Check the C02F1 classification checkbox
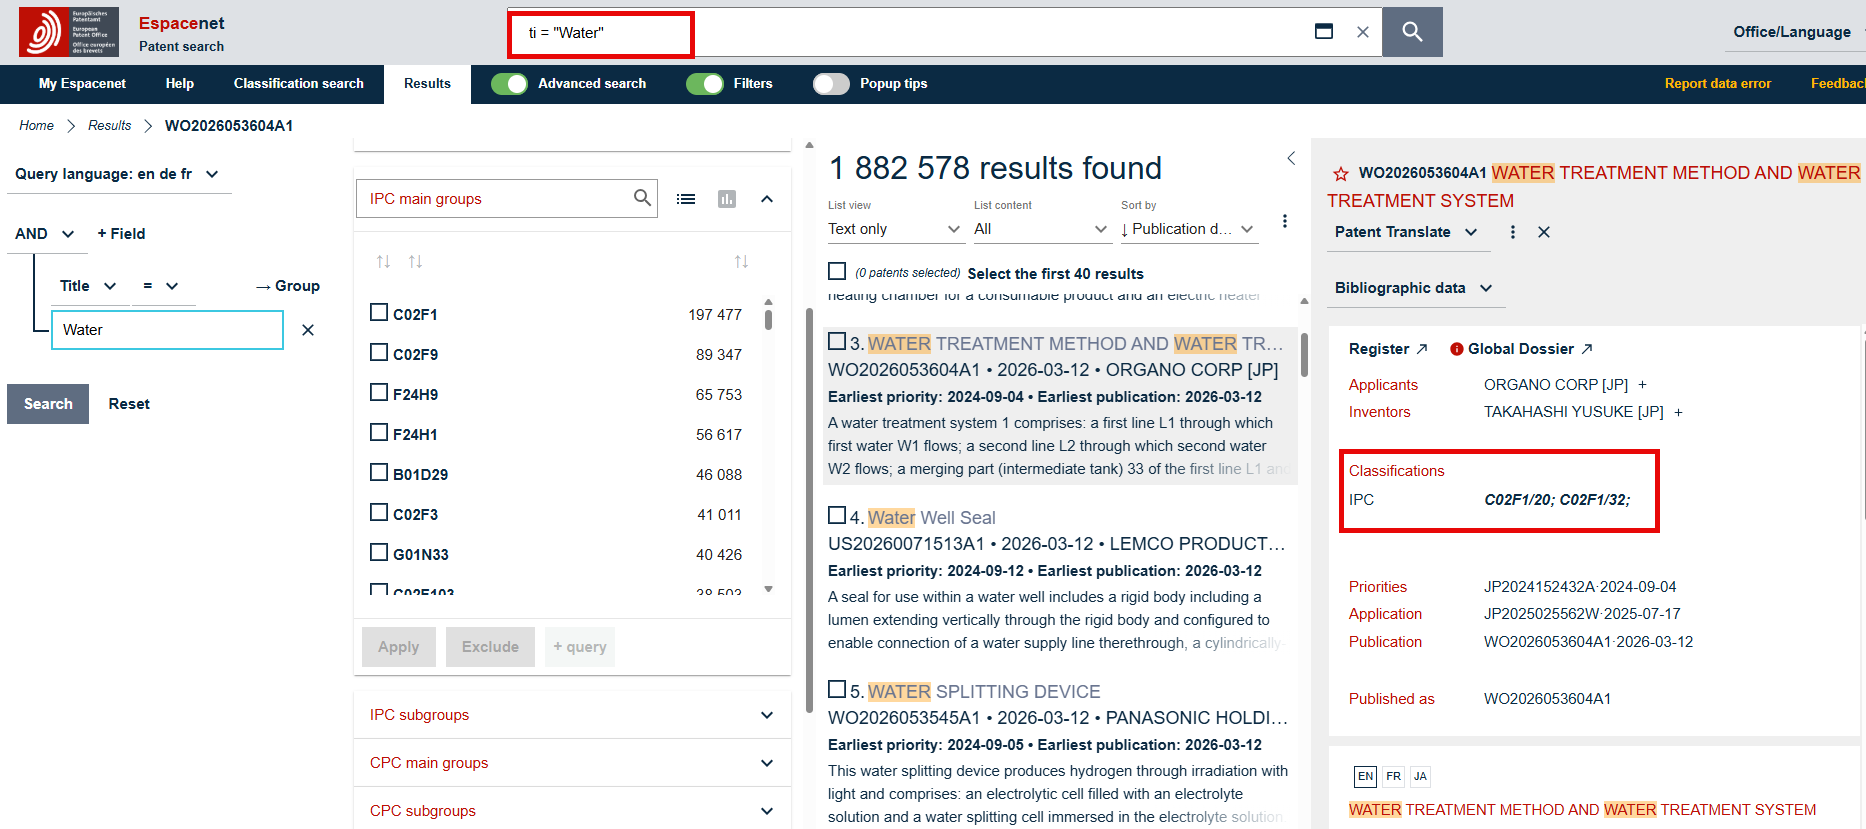This screenshot has height=829, width=1866. coord(379,313)
